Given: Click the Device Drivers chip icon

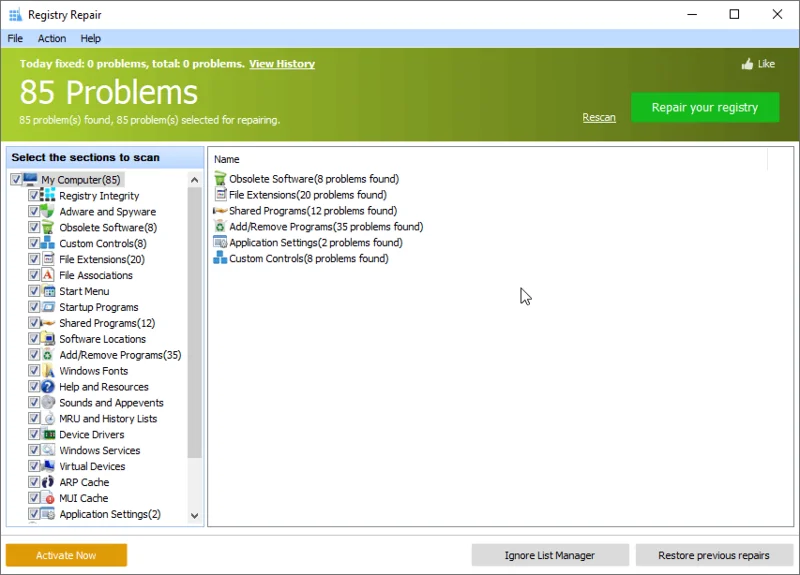Looking at the screenshot, I should [x=48, y=434].
